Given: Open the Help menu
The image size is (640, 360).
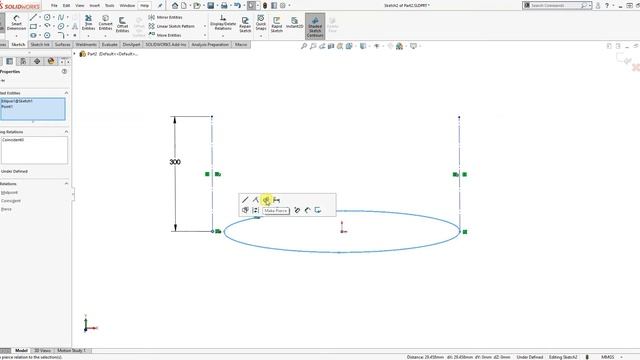Looking at the screenshot, I should [x=144, y=6].
